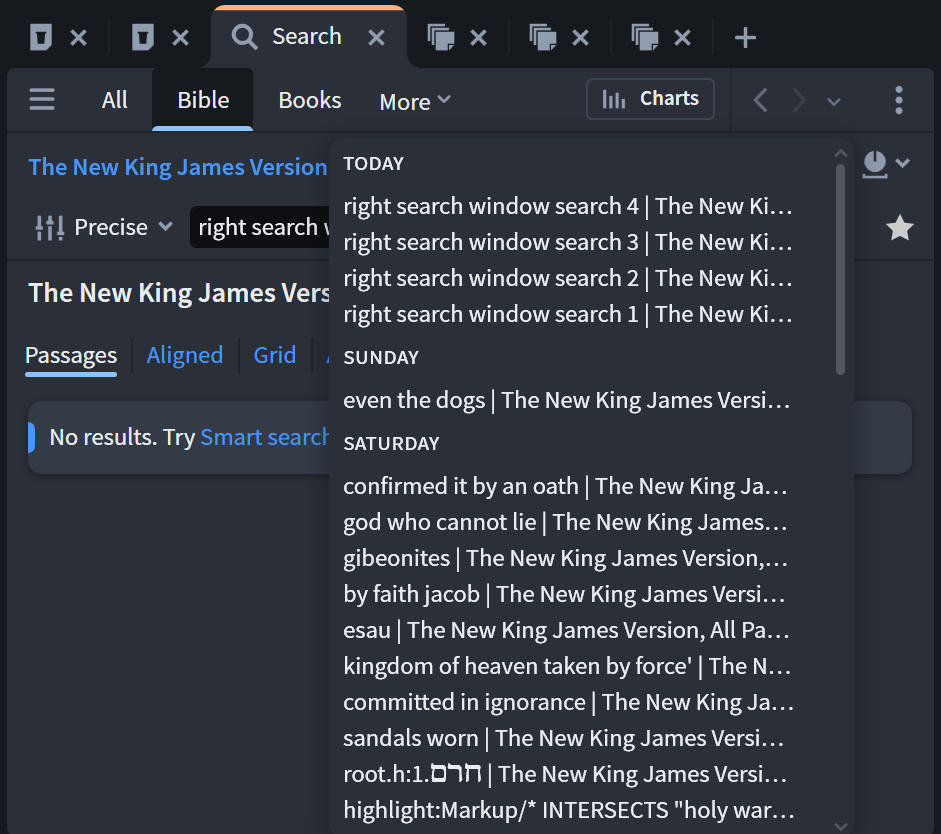Close the Search tab
This screenshot has width=941, height=834.
click(376, 38)
